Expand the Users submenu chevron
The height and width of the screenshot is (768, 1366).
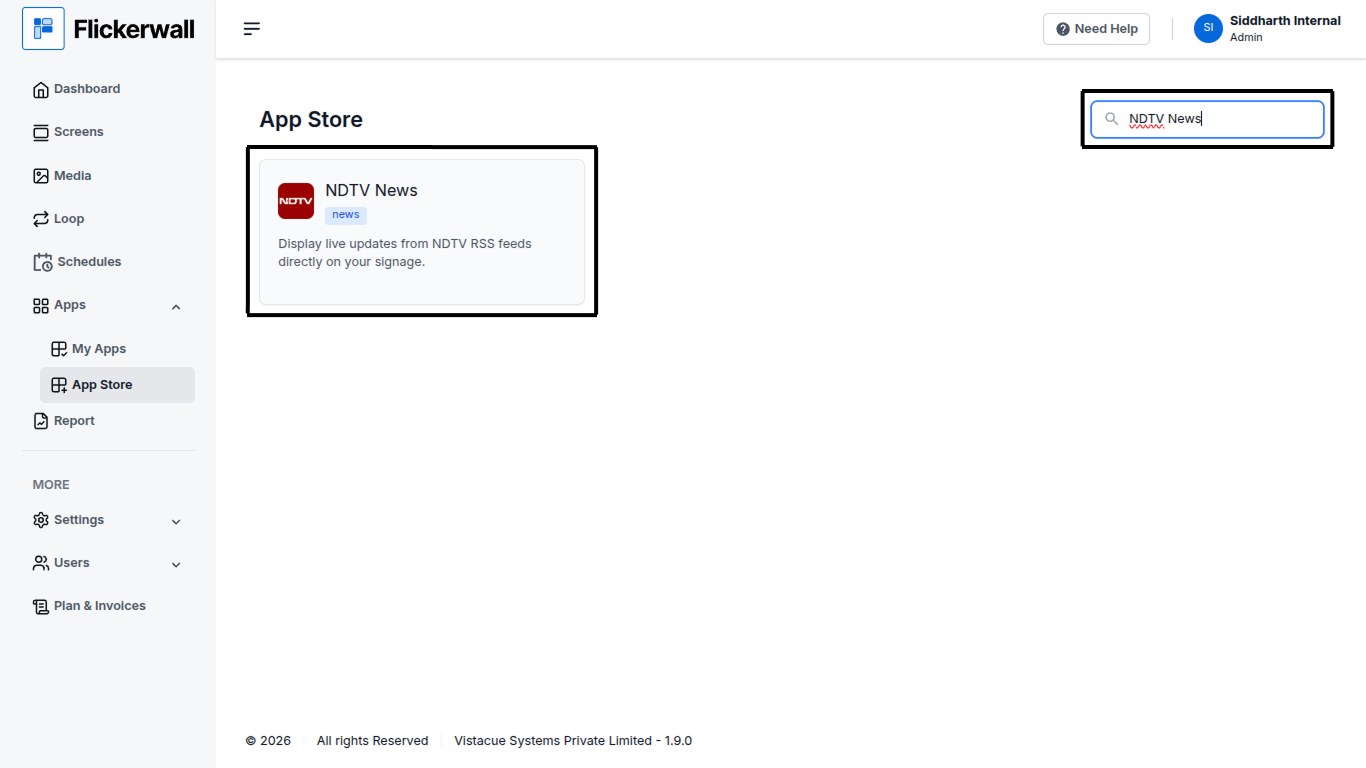coord(176,565)
